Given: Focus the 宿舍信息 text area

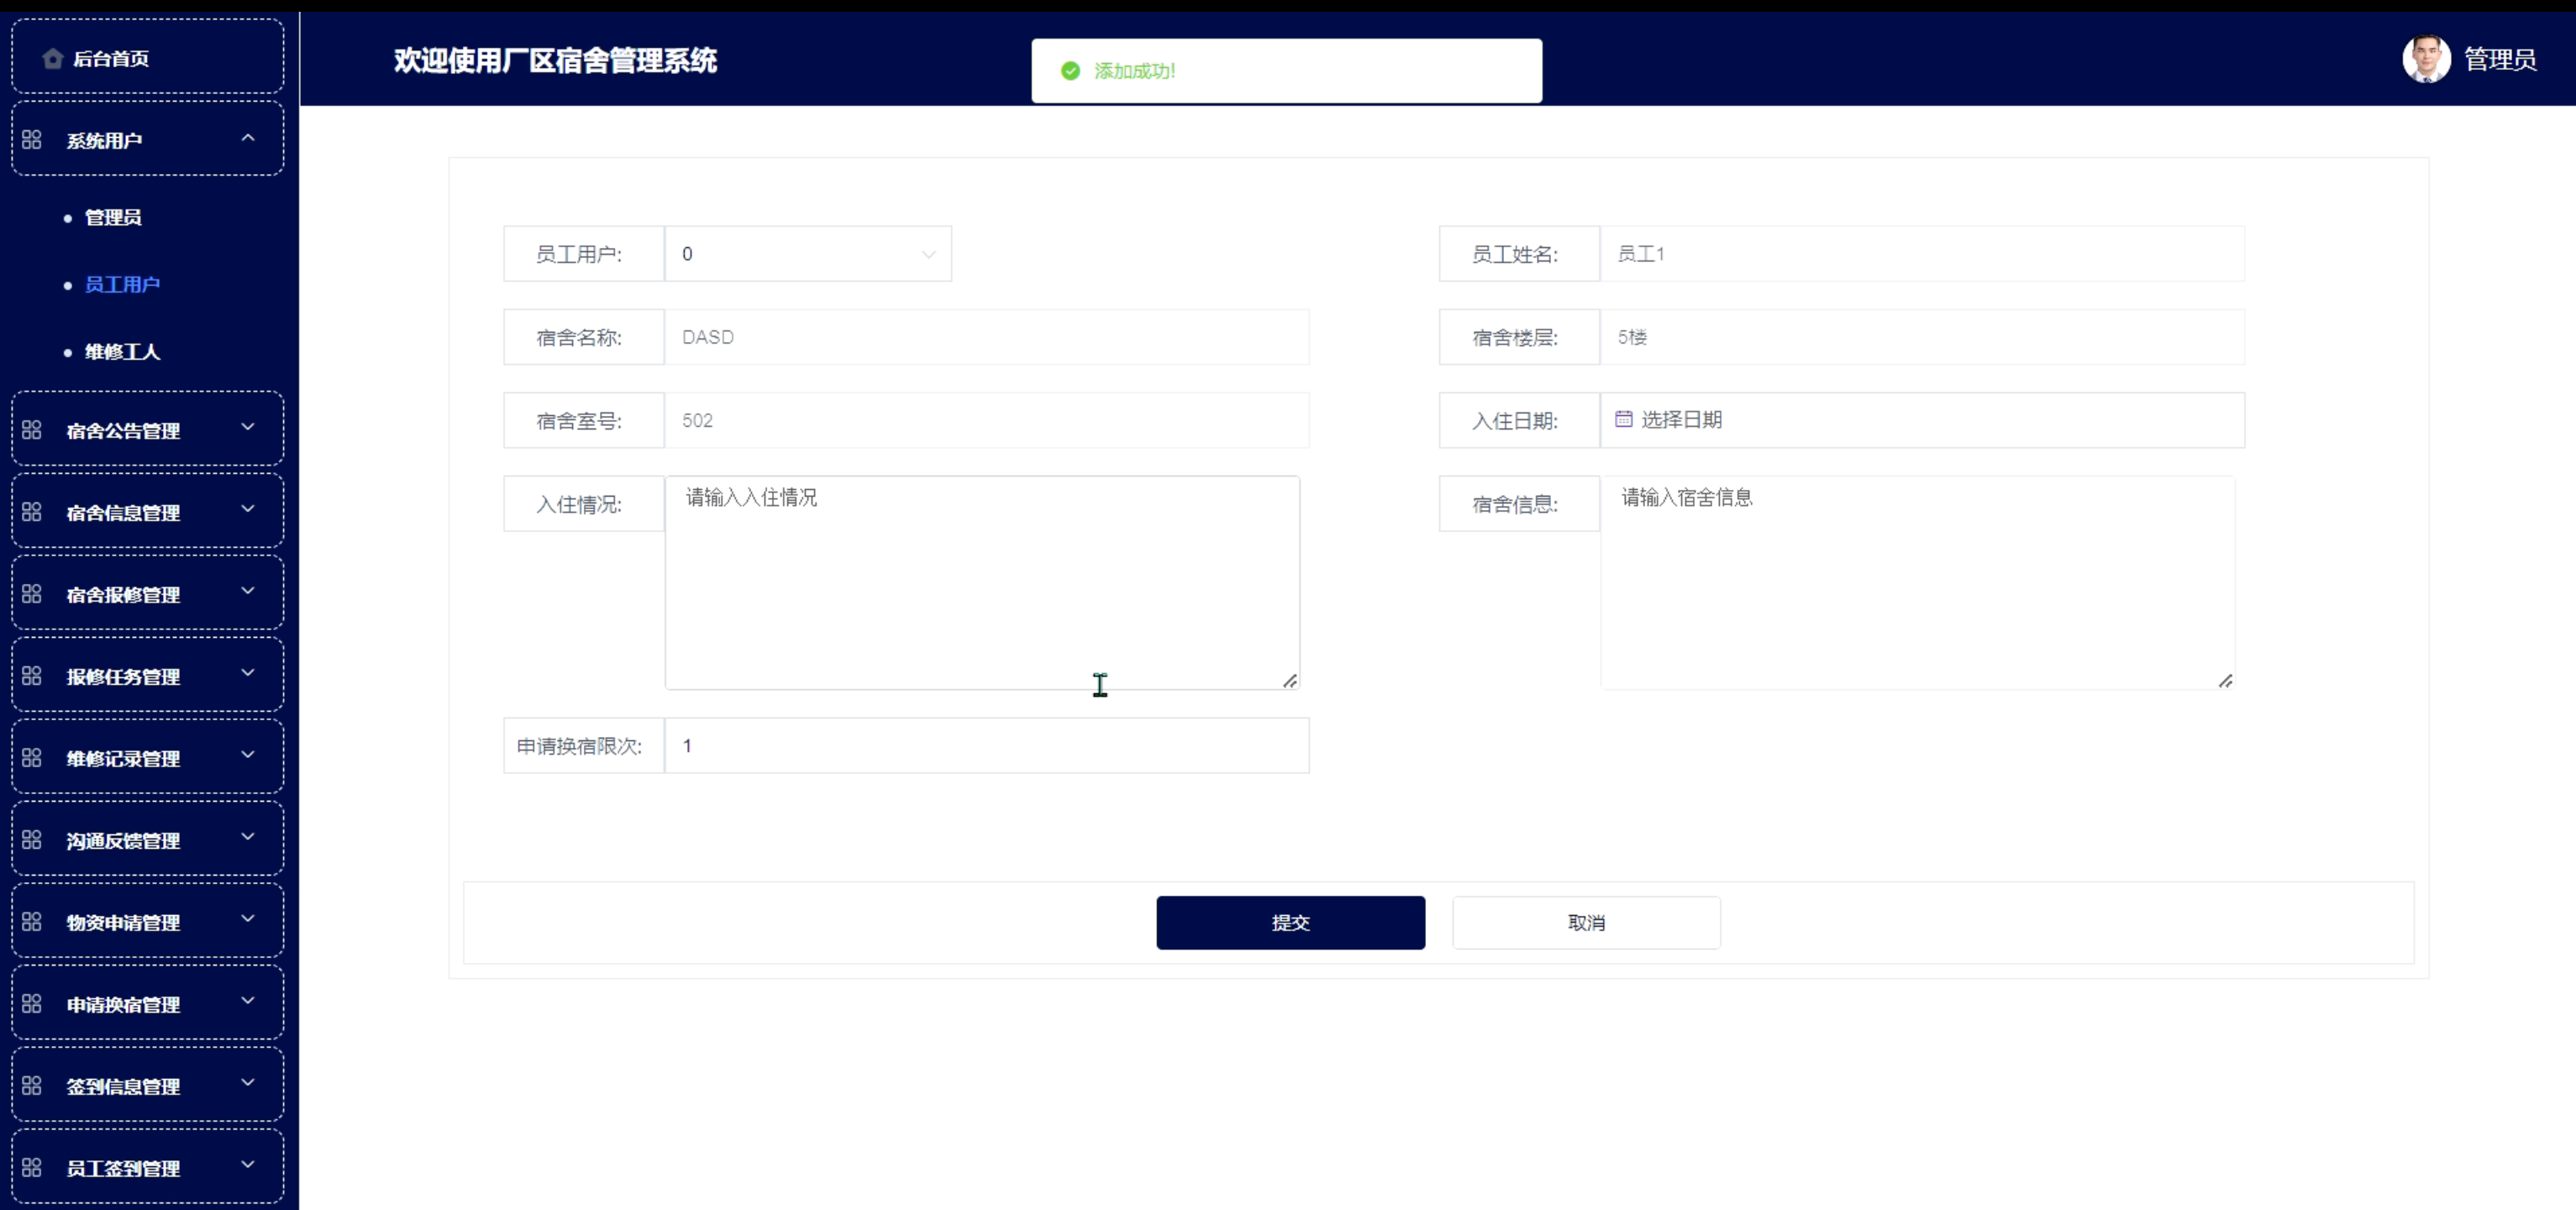Looking at the screenshot, I should [x=1916, y=583].
